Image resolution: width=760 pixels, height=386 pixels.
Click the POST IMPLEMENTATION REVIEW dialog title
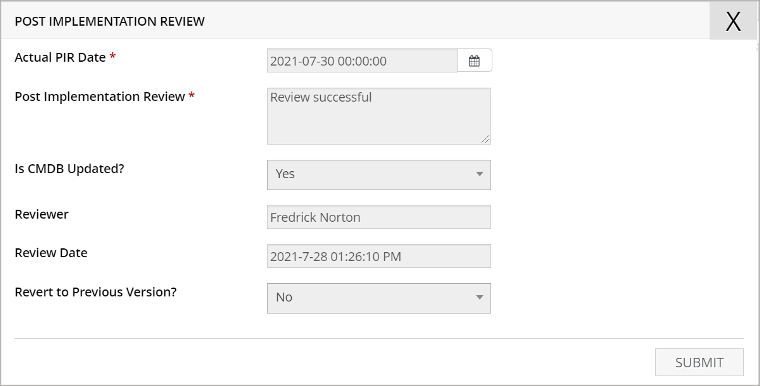(110, 21)
